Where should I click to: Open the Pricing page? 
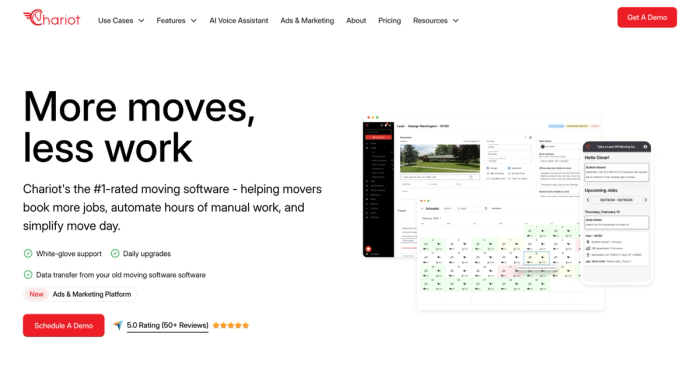pyautogui.click(x=389, y=21)
